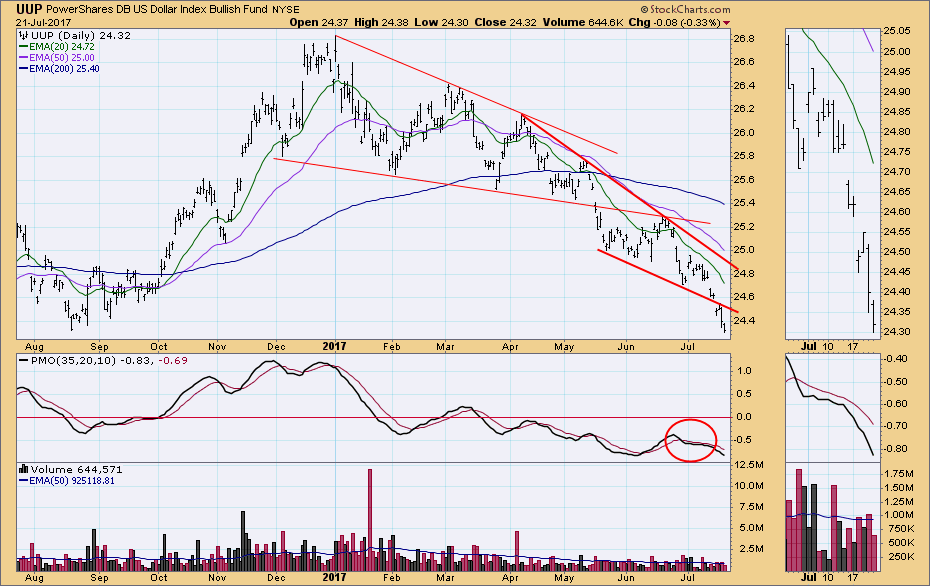Click the 'Jul' label under zoom price panel
The image size is (930, 586).
tap(808, 346)
